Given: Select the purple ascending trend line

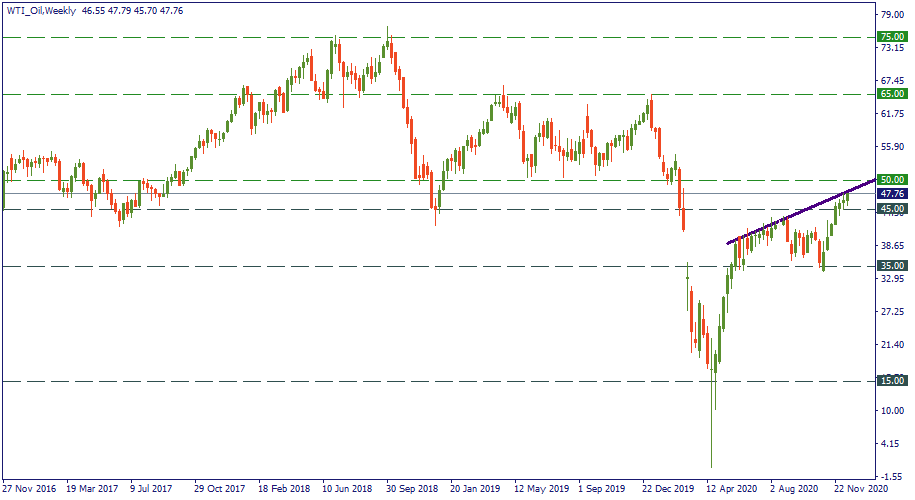Looking at the screenshot, I should [x=800, y=213].
